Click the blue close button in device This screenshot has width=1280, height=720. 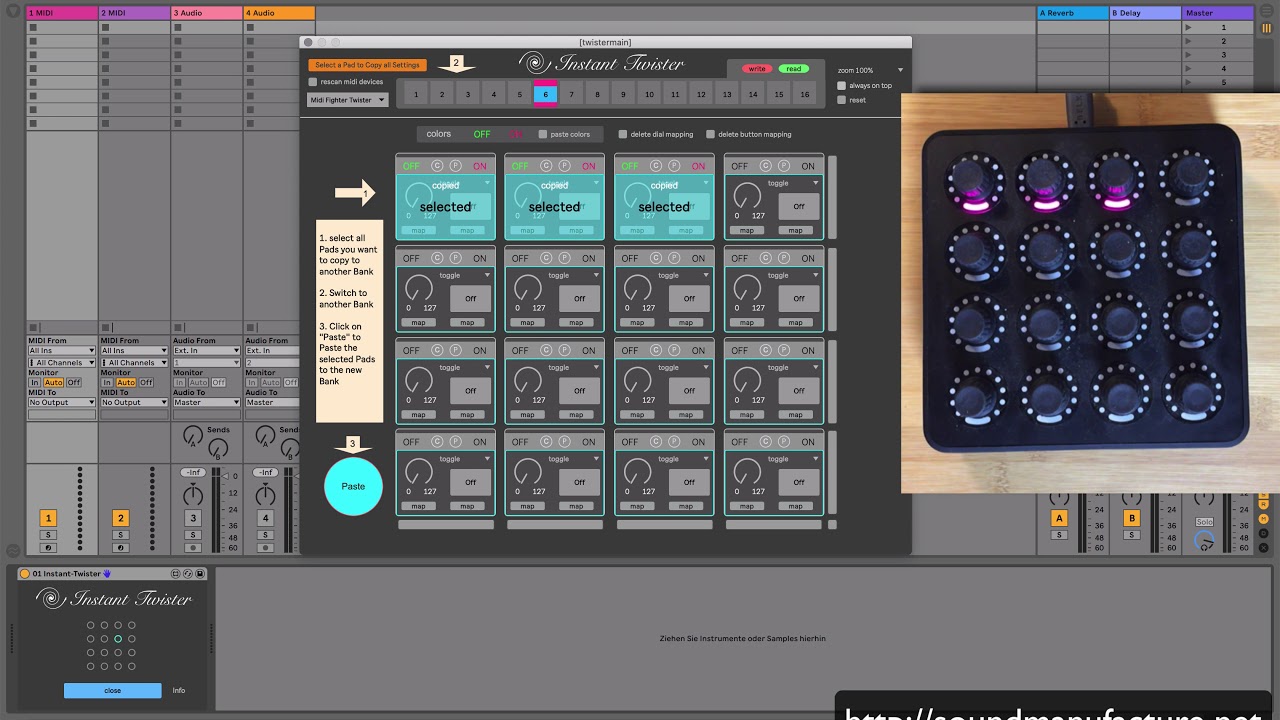(112, 690)
